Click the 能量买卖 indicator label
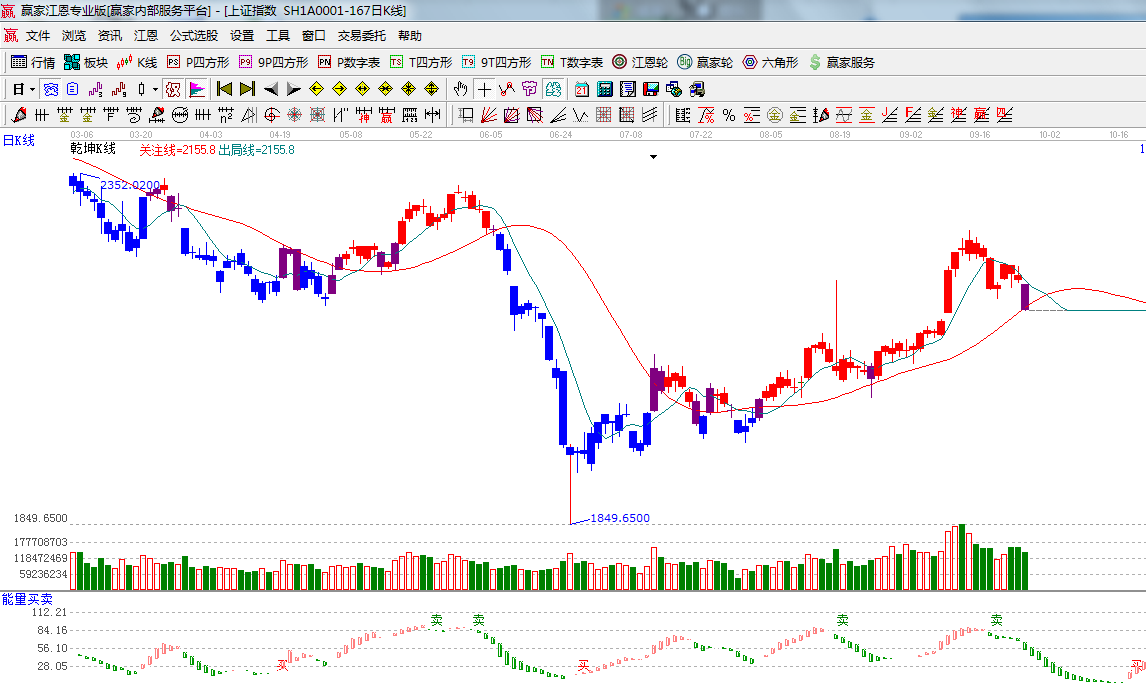 (x=27, y=598)
